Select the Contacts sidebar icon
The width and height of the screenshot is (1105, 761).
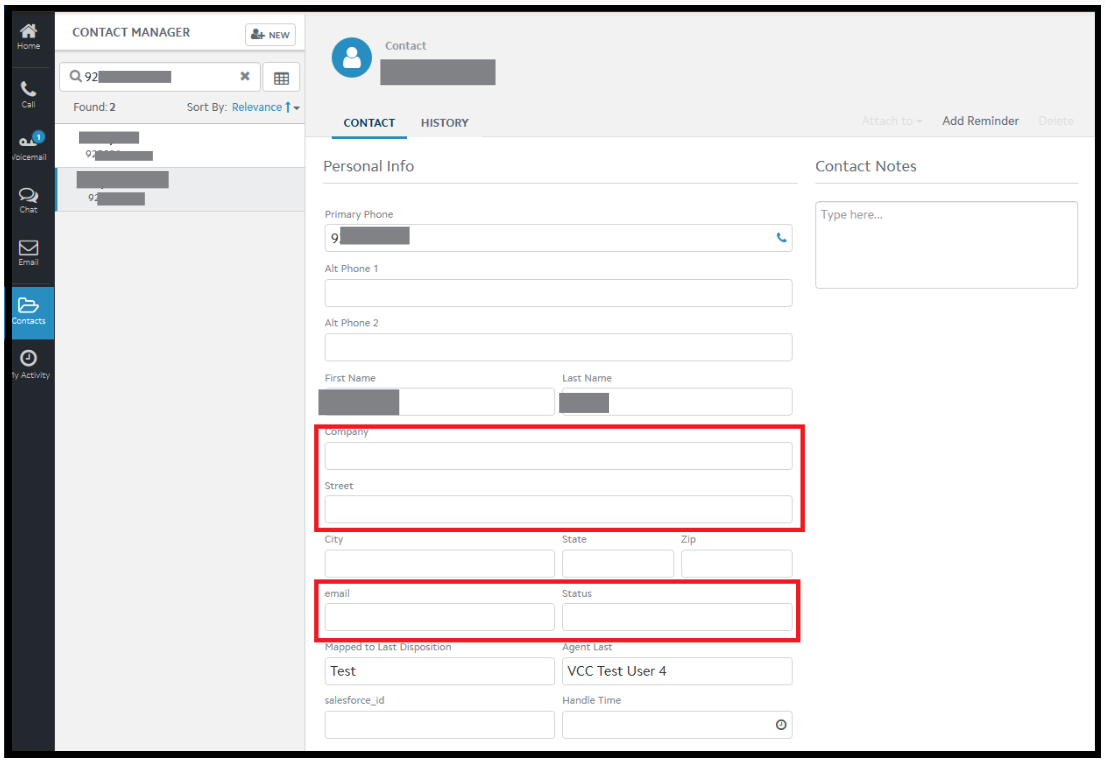pos(29,312)
